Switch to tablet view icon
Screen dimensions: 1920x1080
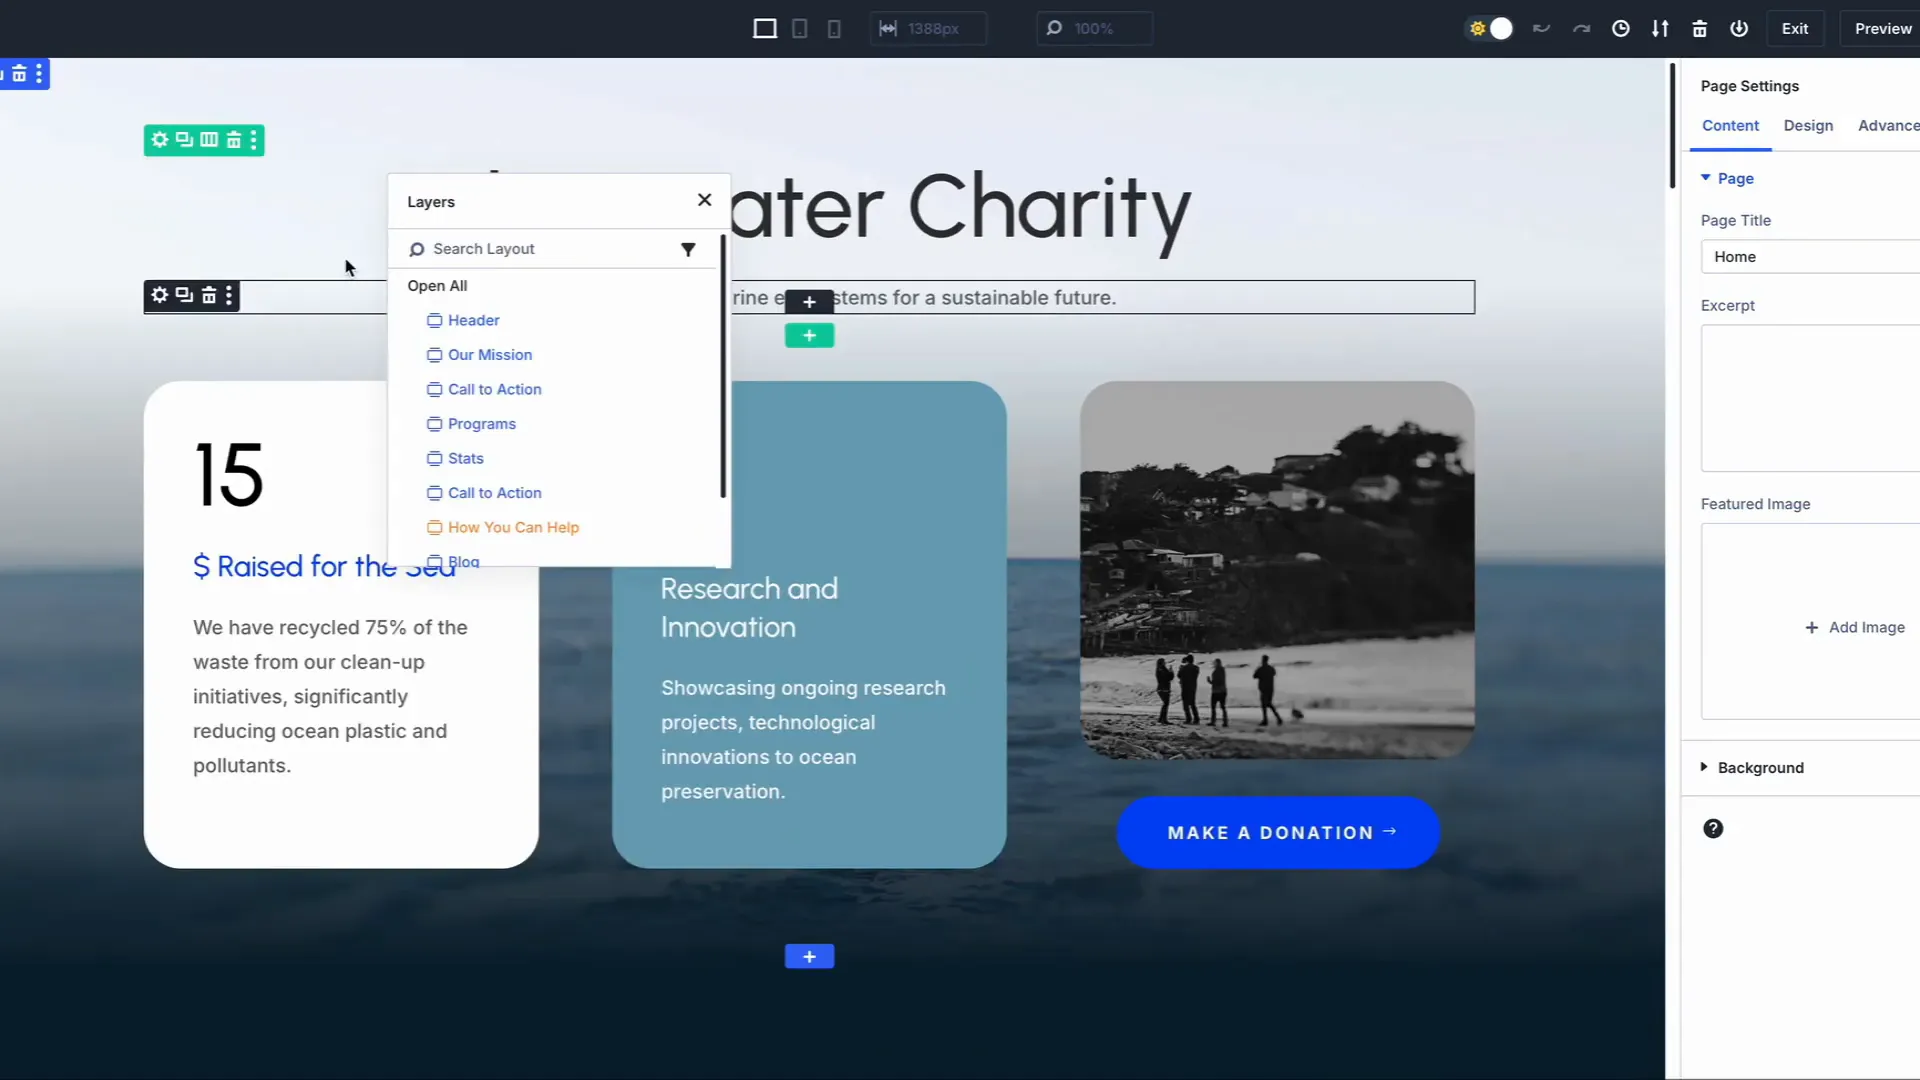800,28
